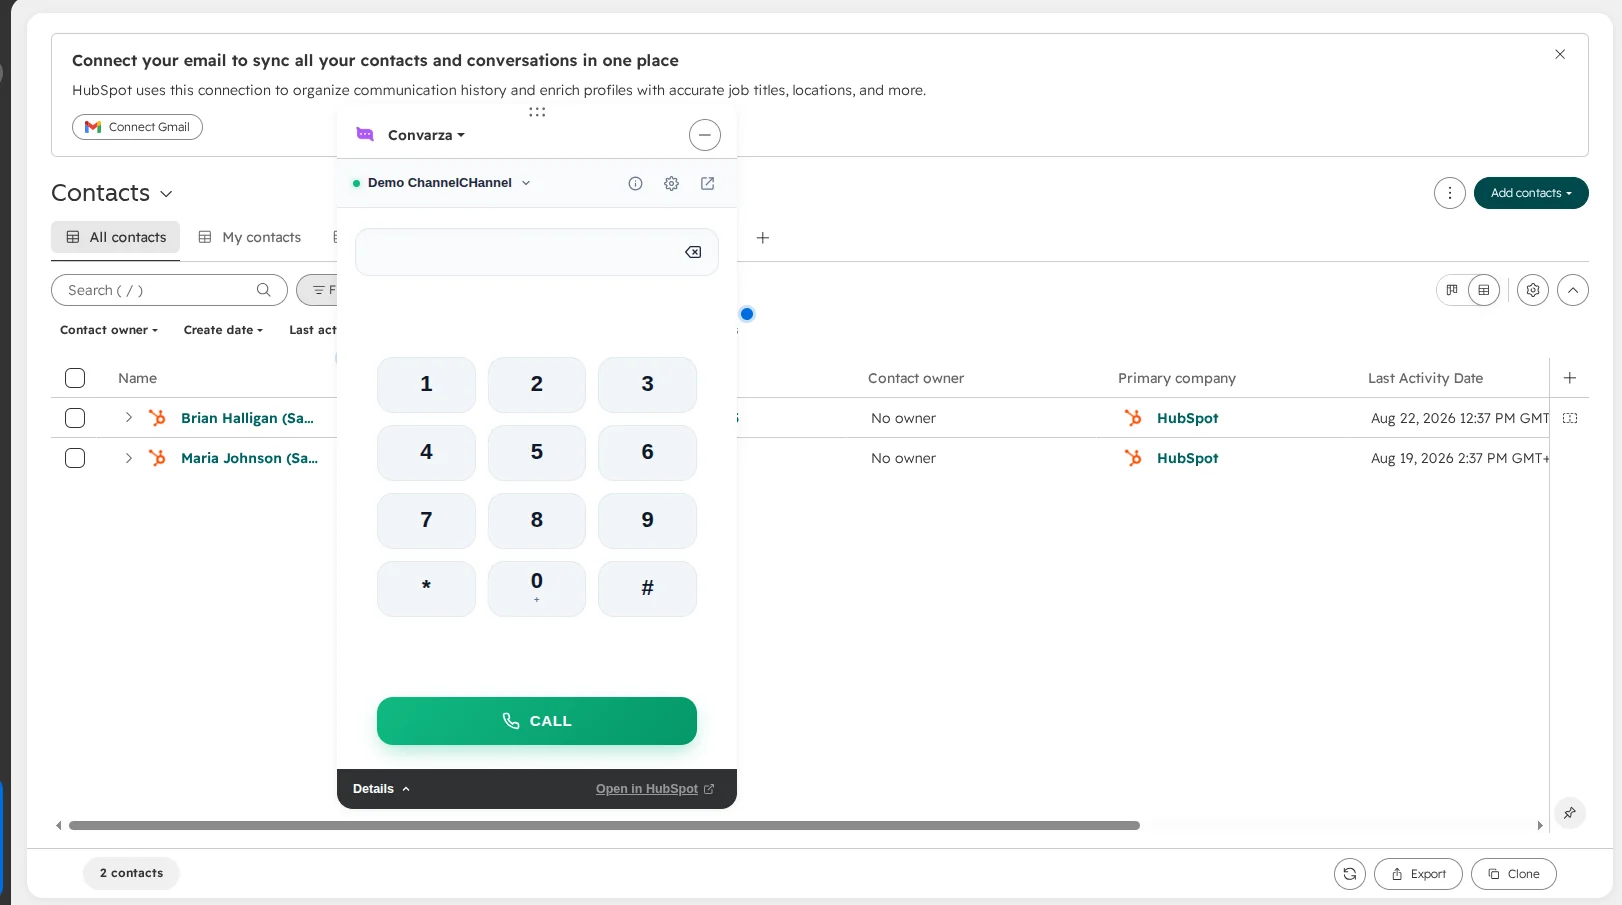Click the dialer drag handle dots
The height and width of the screenshot is (905, 1622).
point(537,112)
